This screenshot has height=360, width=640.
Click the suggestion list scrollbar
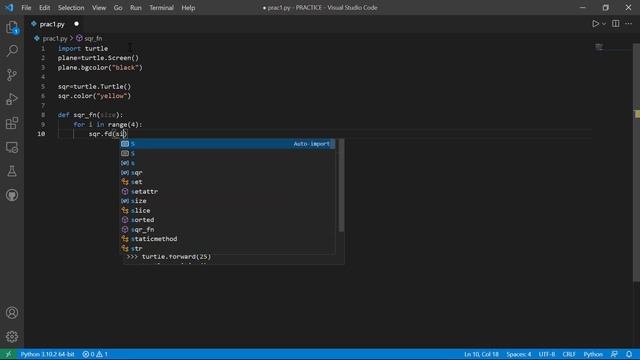341,186
